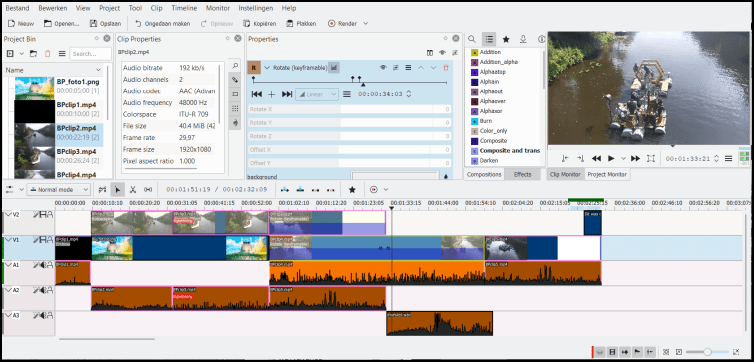The height and width of the screenshot is (362, 754).
Task: Toggle keyframe graph button beside Rotate label
Action: tap(334, 68)
